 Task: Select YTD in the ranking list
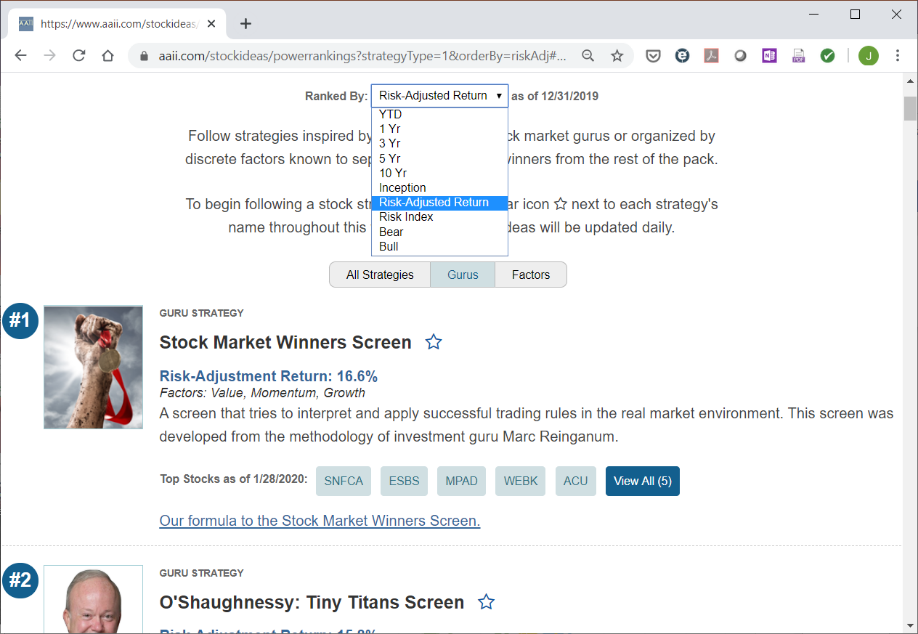click(x=440, y=114)
